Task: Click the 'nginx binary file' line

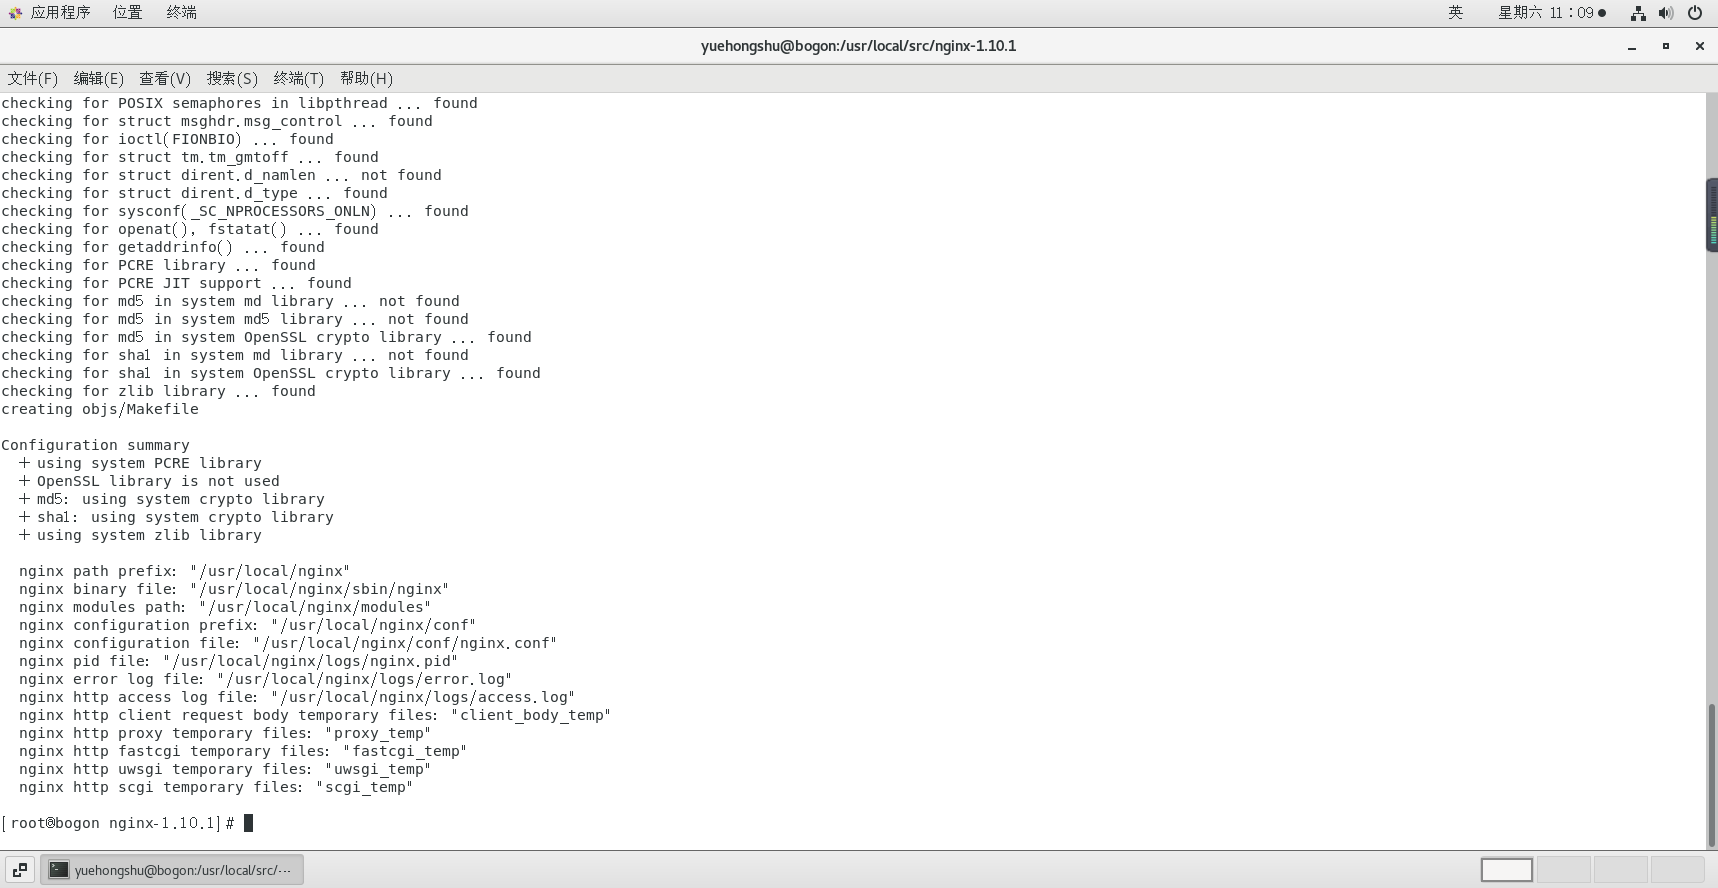Action: coord(234,589)
